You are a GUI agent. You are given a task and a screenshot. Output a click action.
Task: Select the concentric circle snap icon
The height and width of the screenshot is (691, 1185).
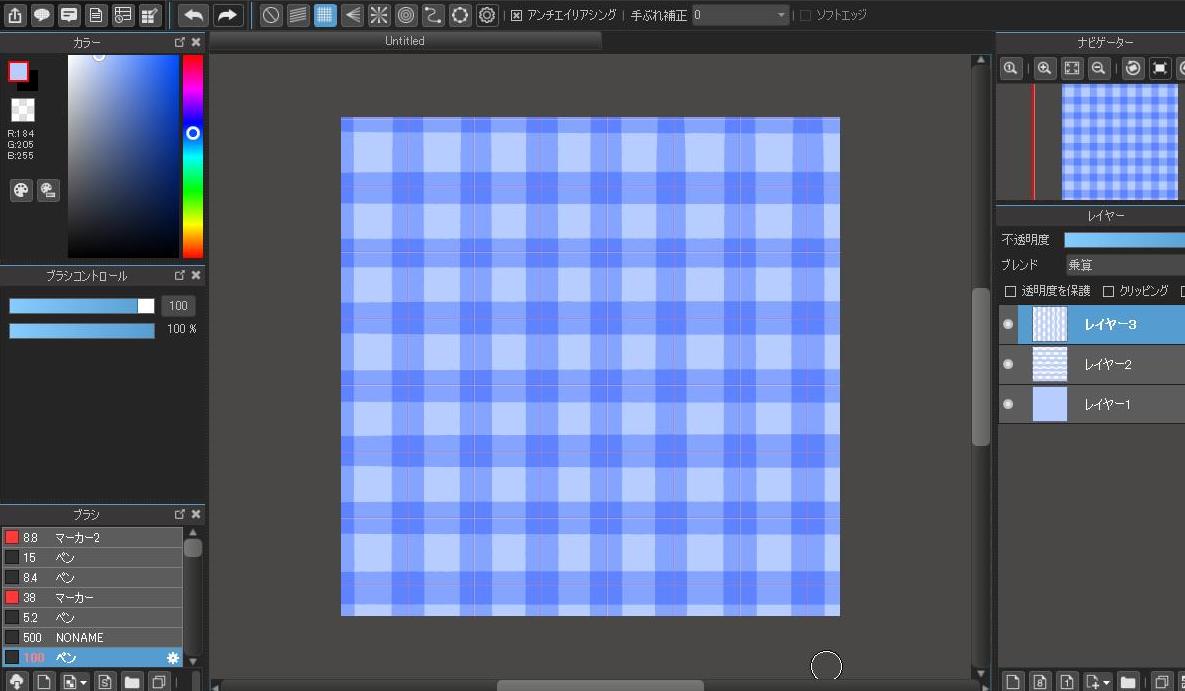[x=406, y=15]
